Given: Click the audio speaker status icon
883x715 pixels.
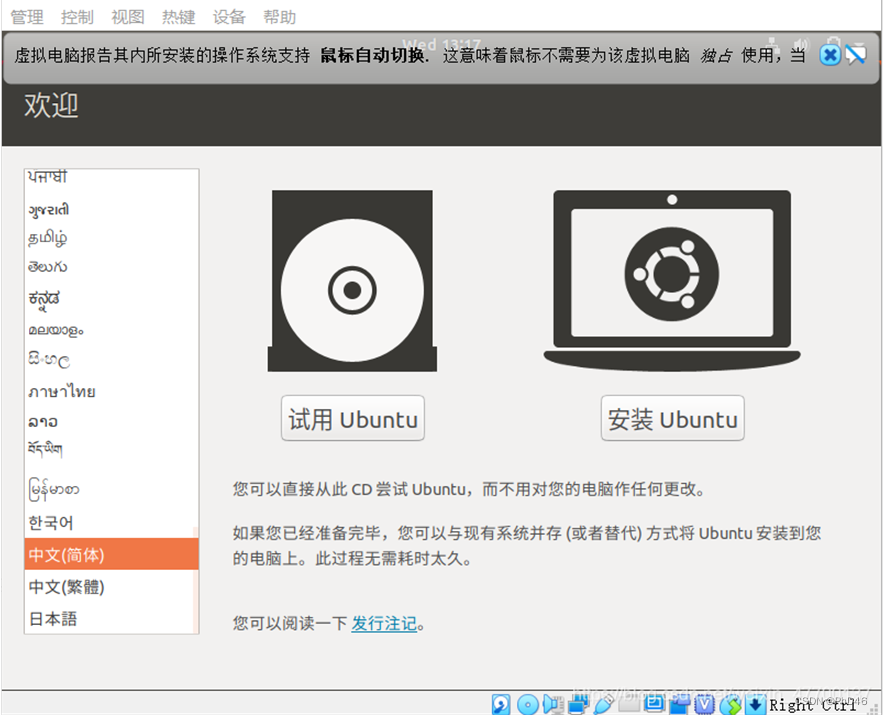Looking at the screenshot, I should 554,704.
